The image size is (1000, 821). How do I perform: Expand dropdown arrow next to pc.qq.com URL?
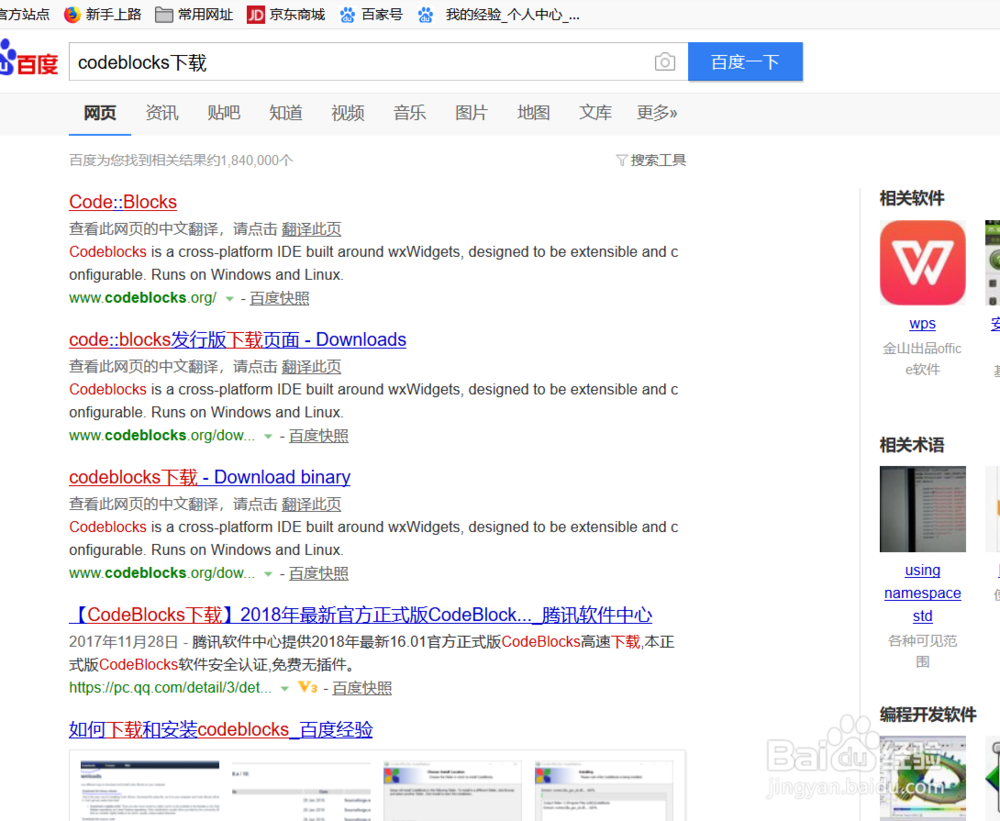coord(285,688)
